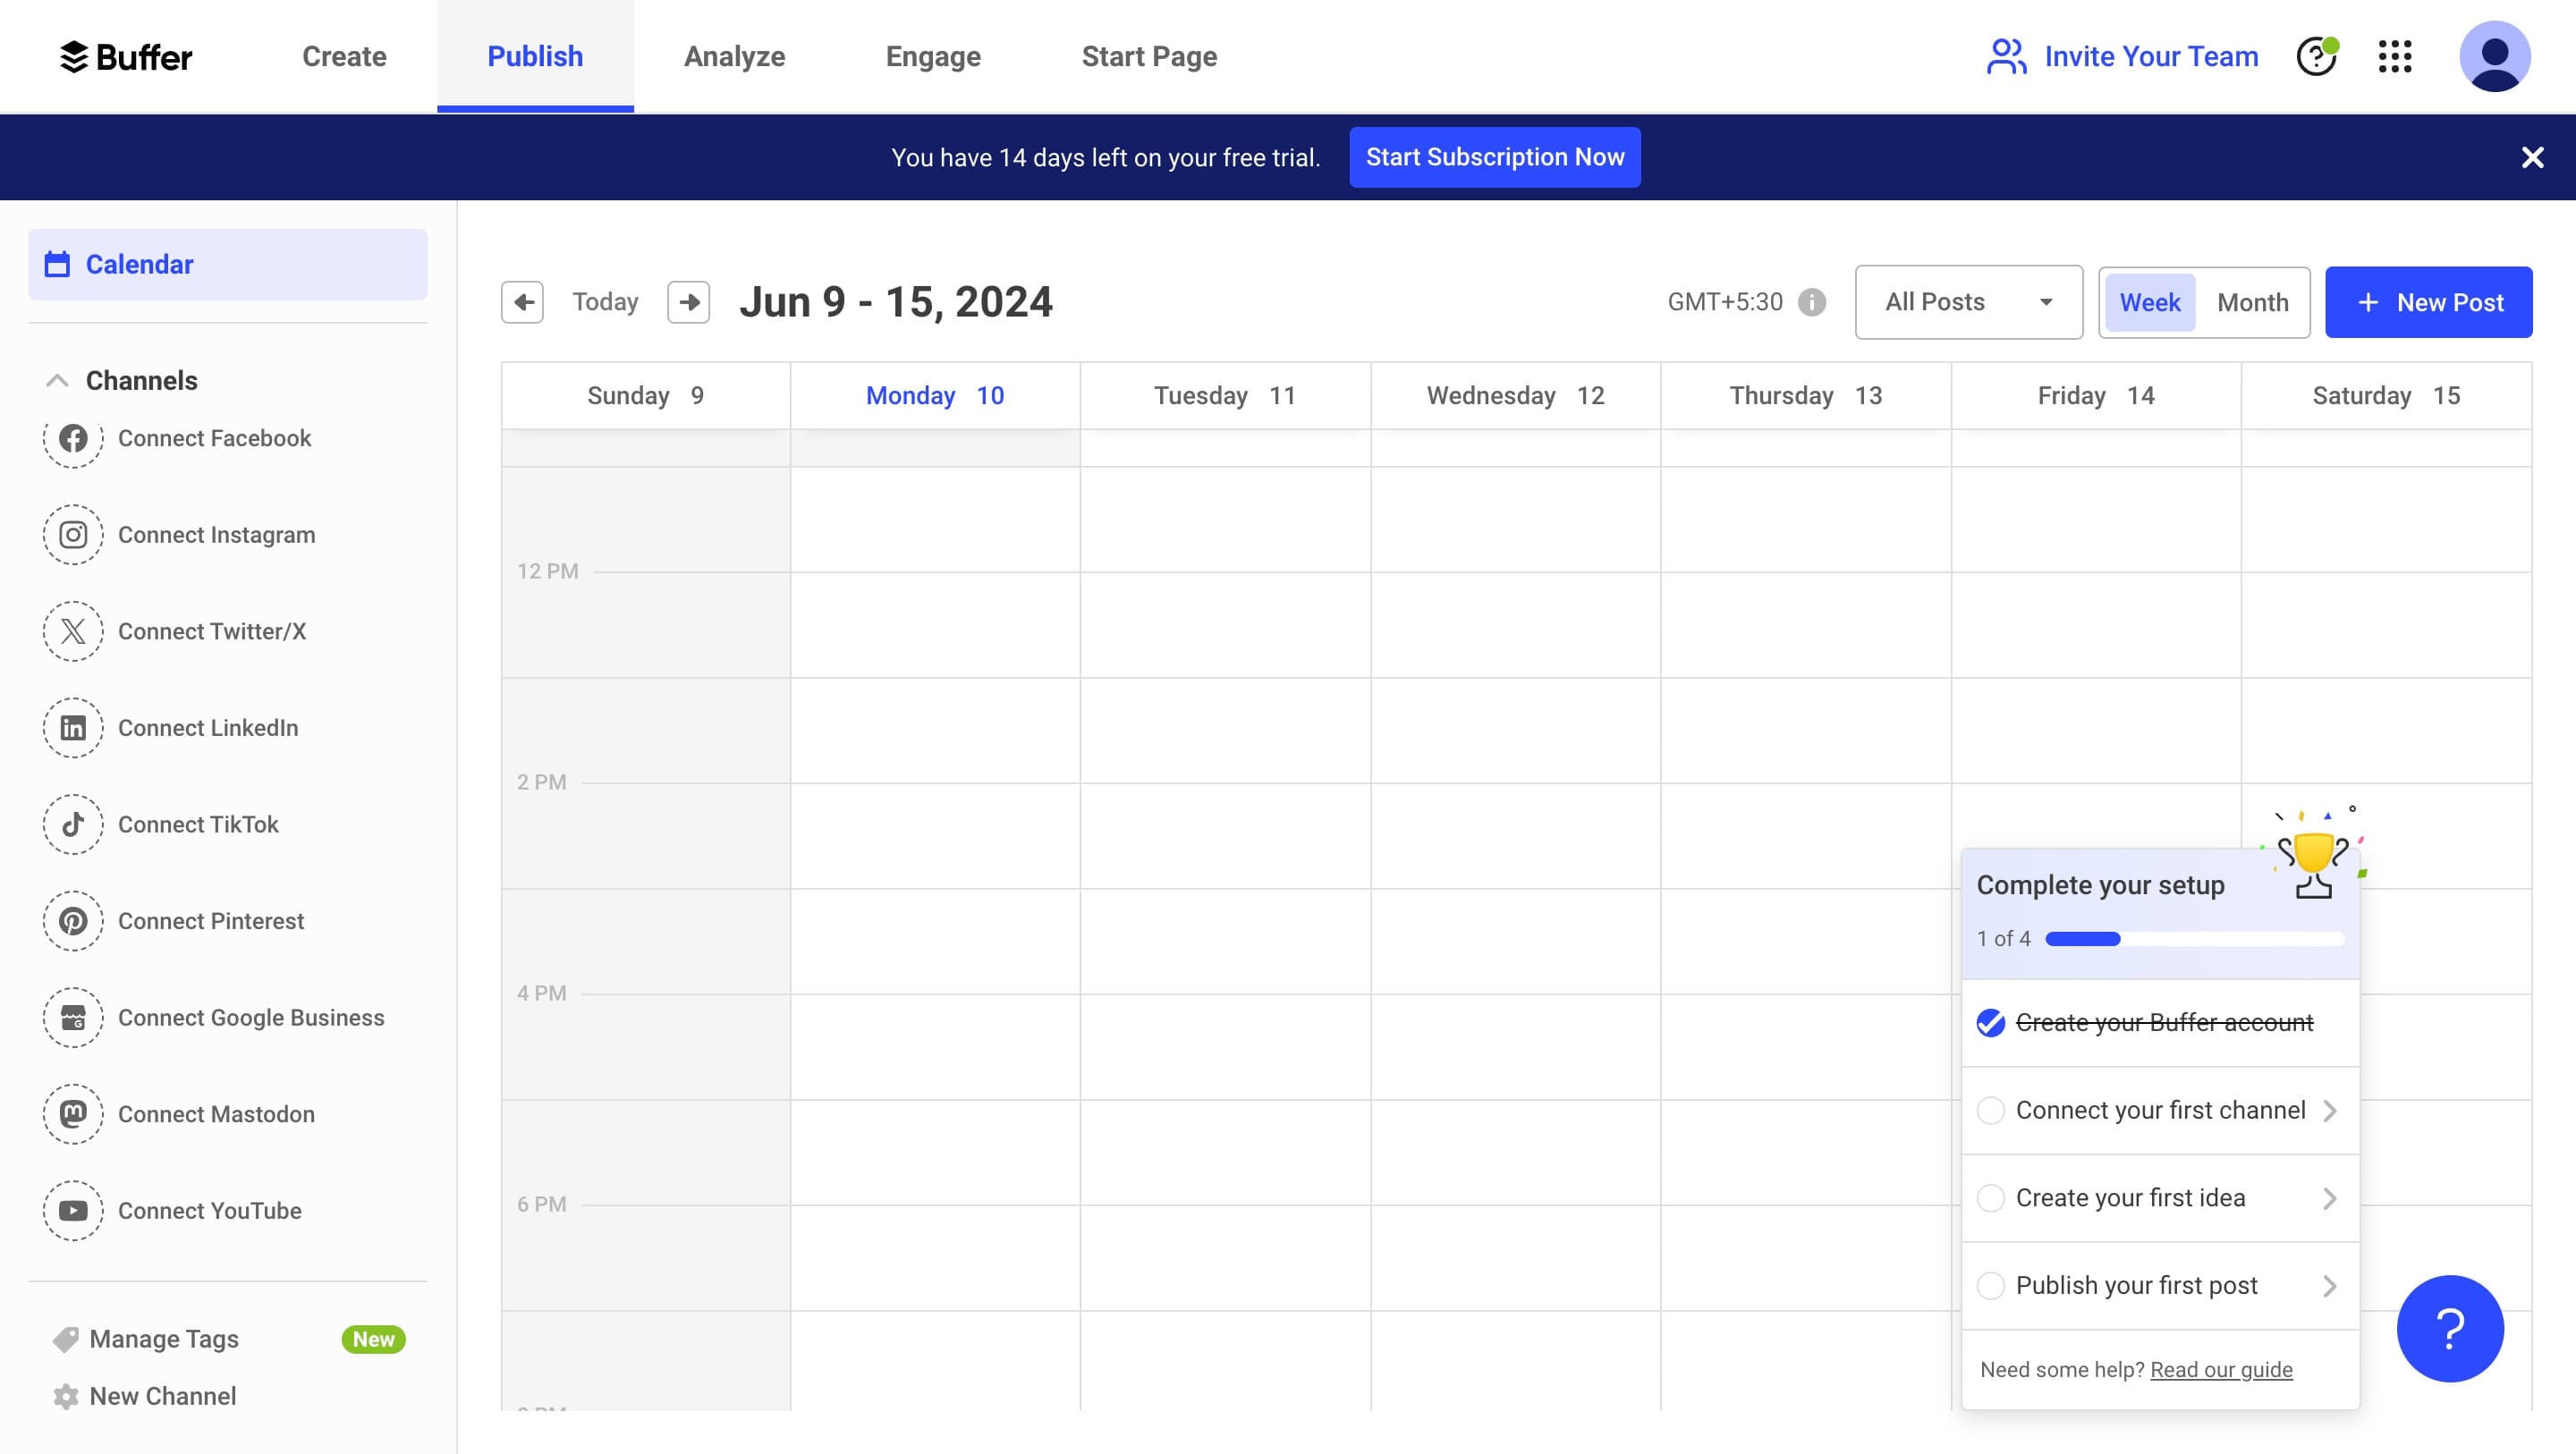Click the Buffer logo
Viewport: 2576px width, 1454px height.
[x=126, y=57]
